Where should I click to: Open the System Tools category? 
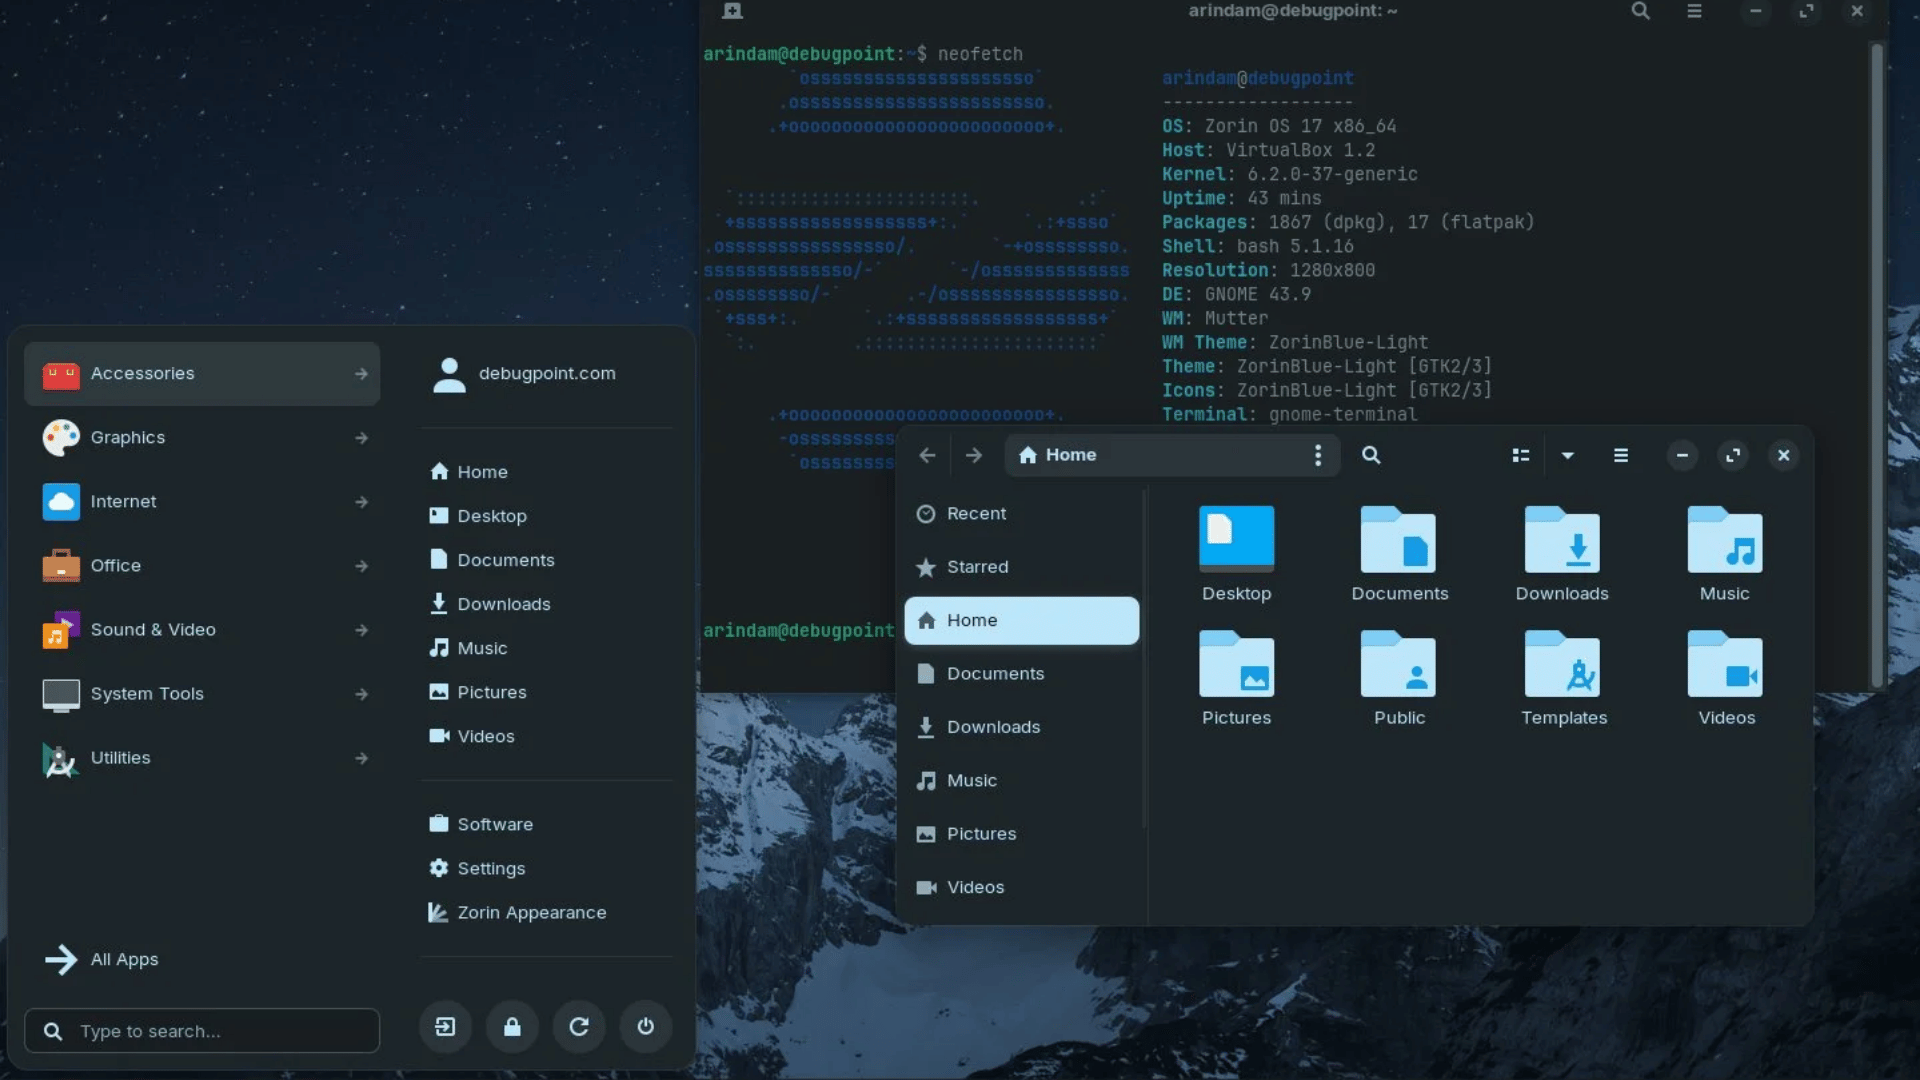coord(202,693)
